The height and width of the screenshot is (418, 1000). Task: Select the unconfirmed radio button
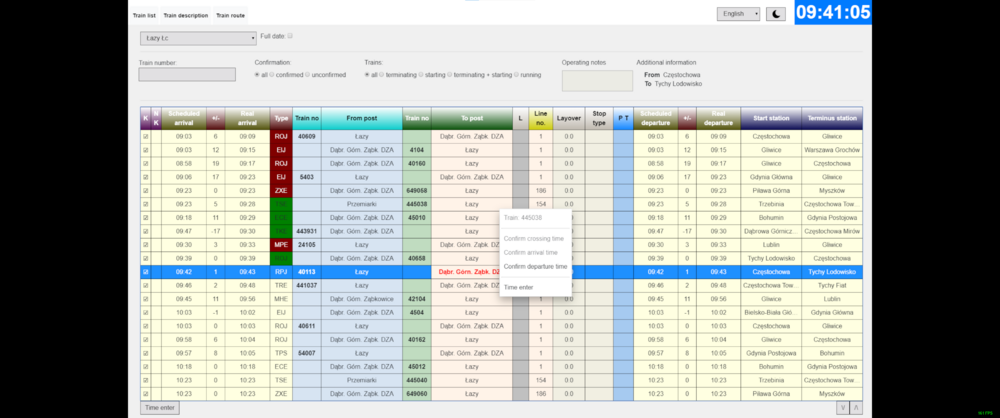pyautogui.click(x=309, y=74)
